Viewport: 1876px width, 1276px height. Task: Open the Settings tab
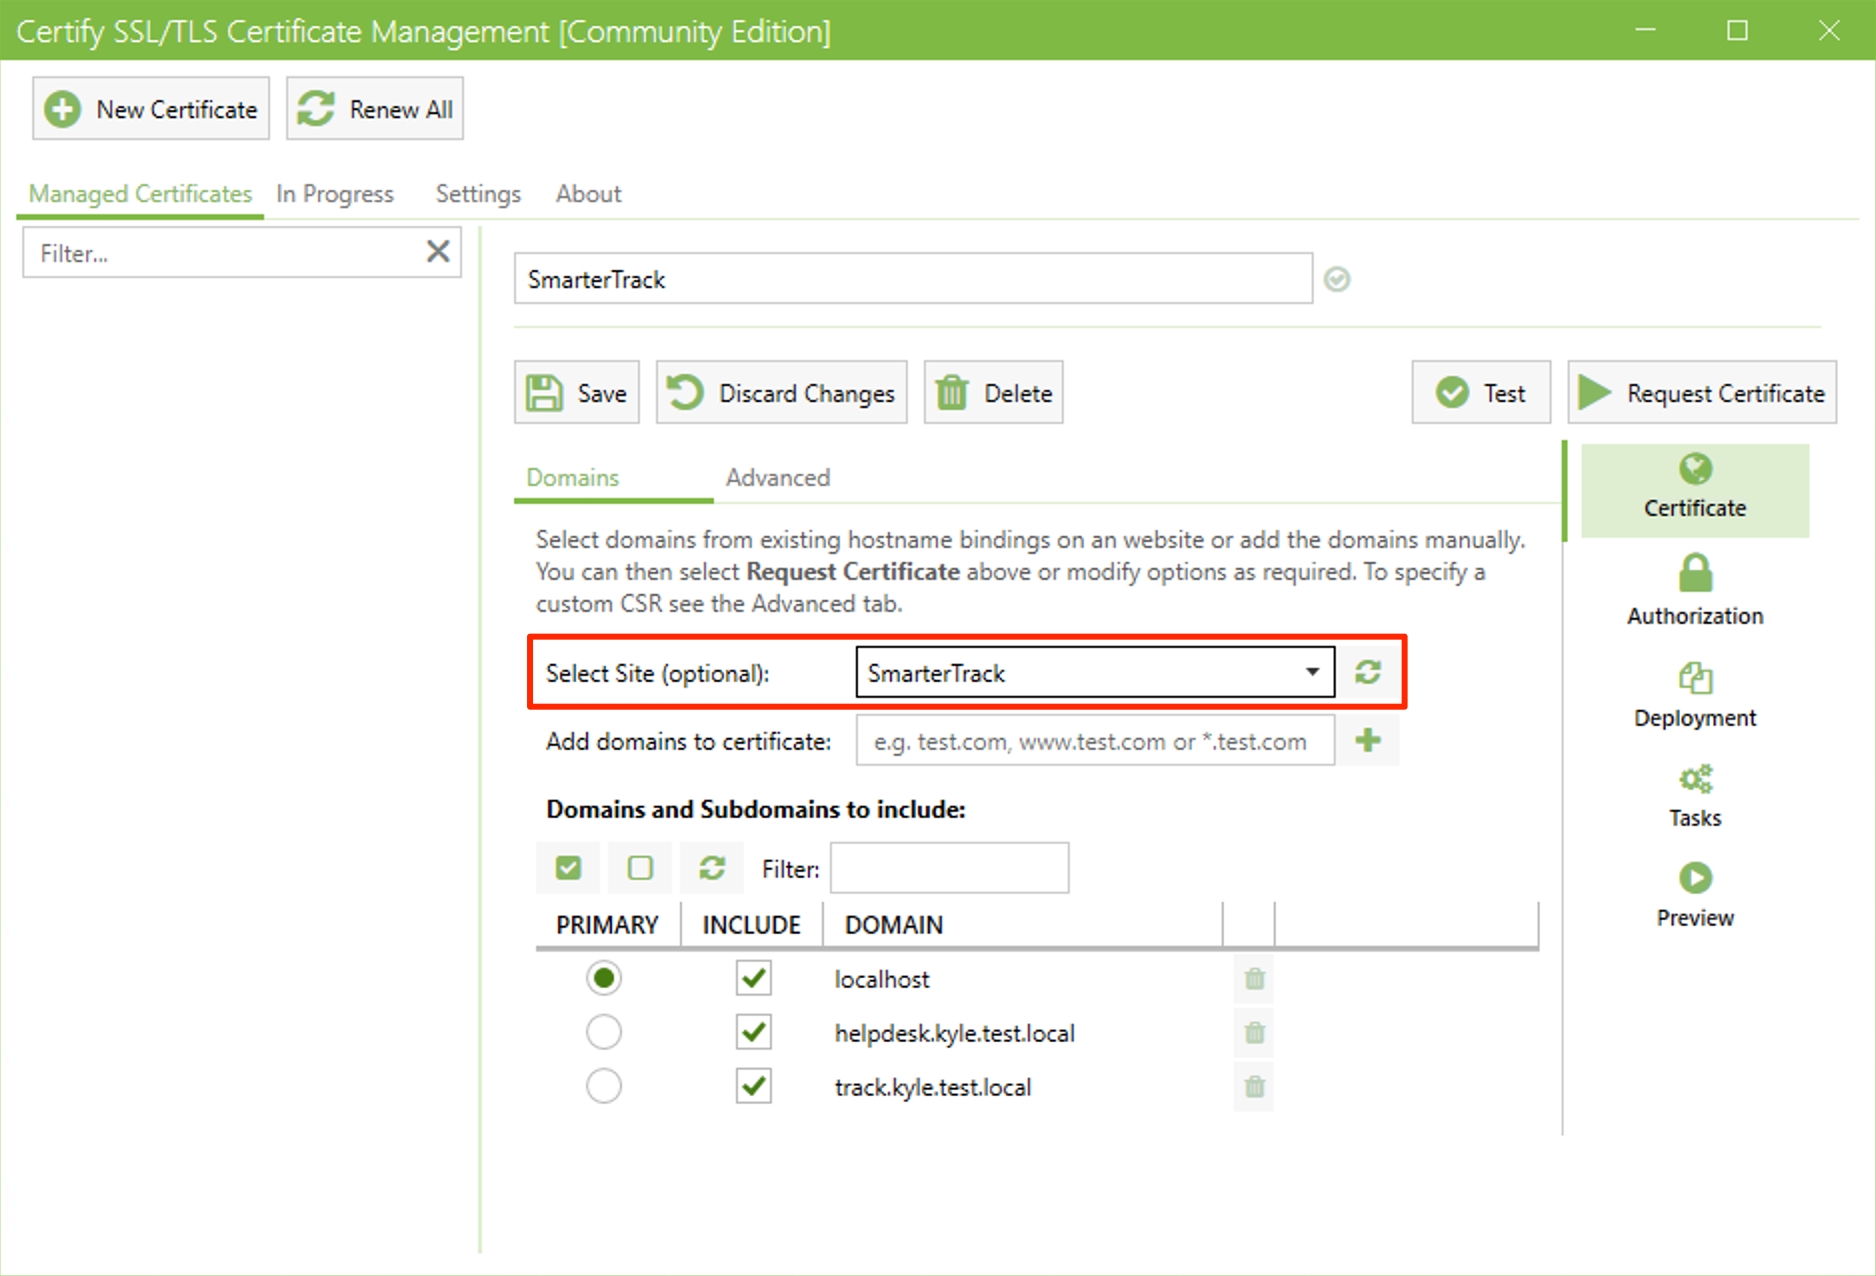[478, 194]
